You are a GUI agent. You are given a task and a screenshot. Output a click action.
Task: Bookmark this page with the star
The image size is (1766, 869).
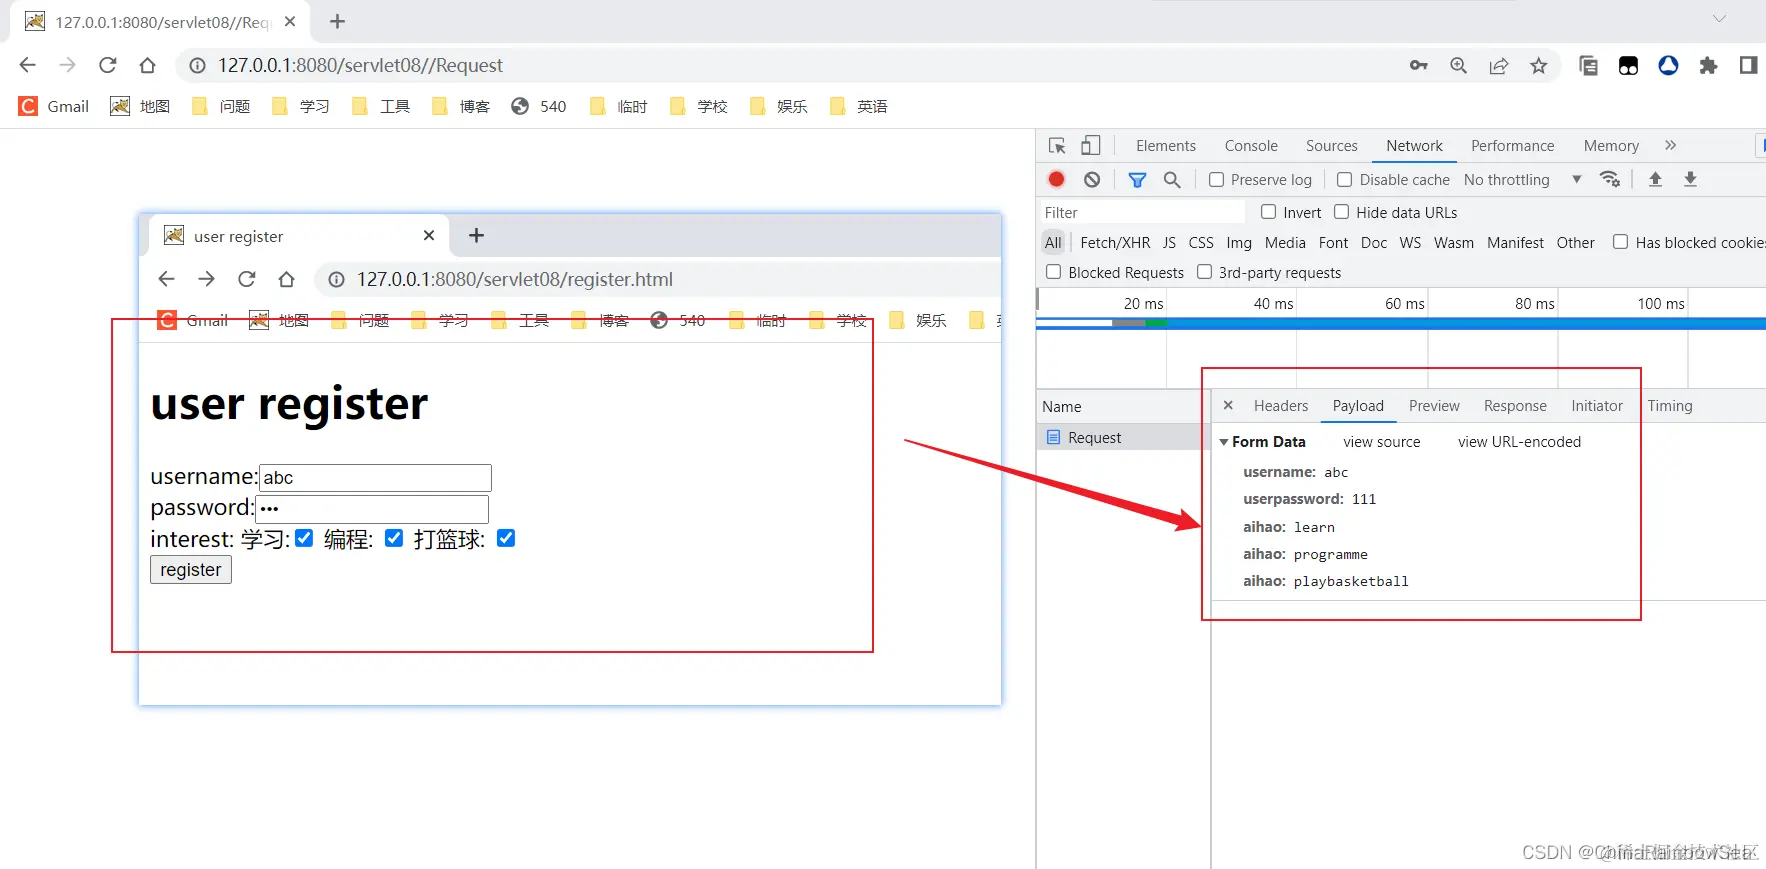(1538, 65)
